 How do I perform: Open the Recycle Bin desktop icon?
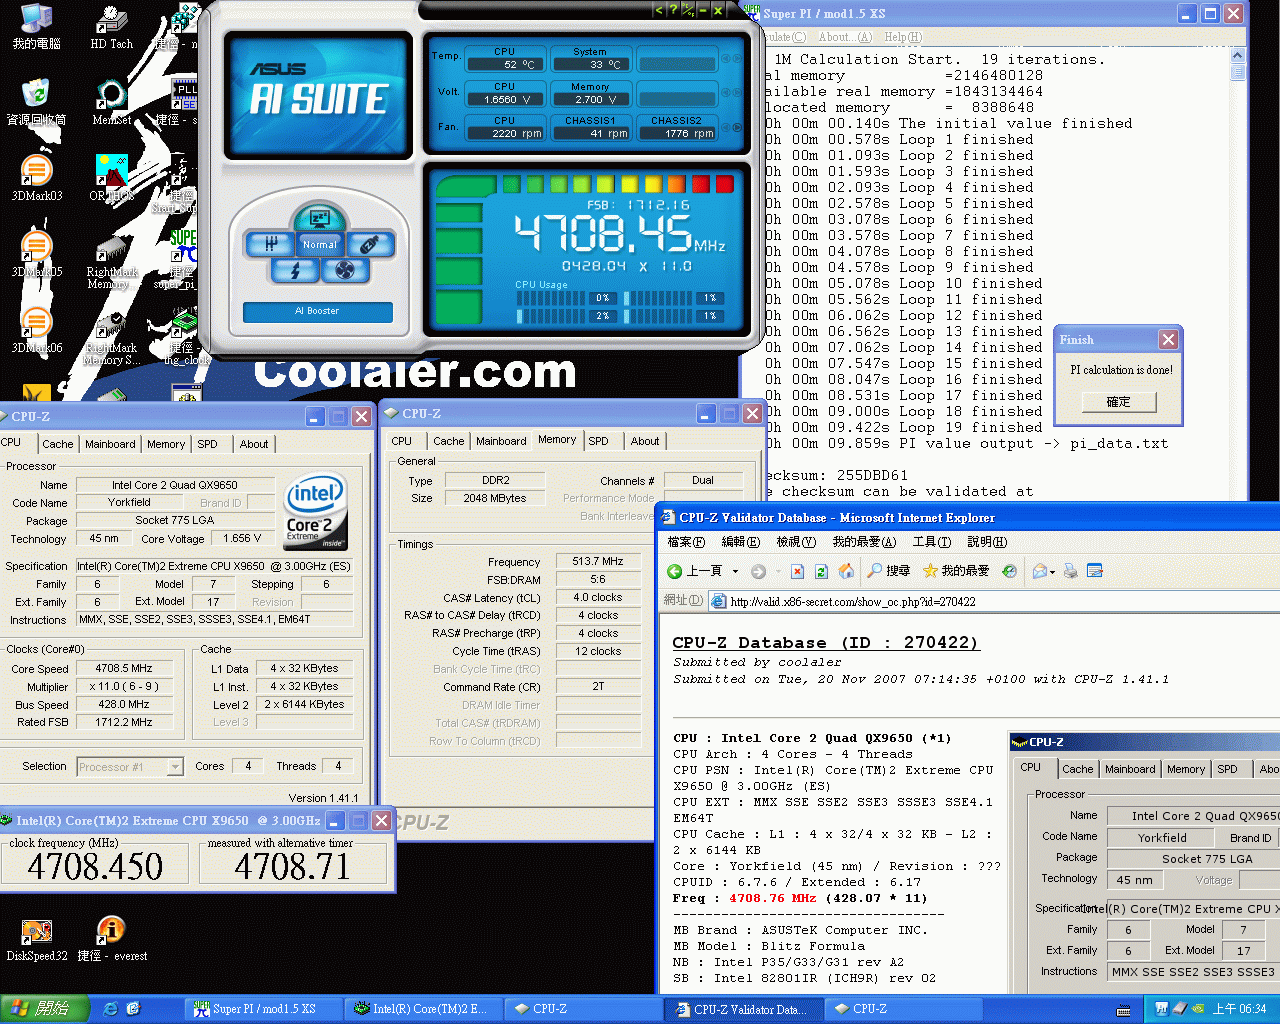tap(36, 102)
